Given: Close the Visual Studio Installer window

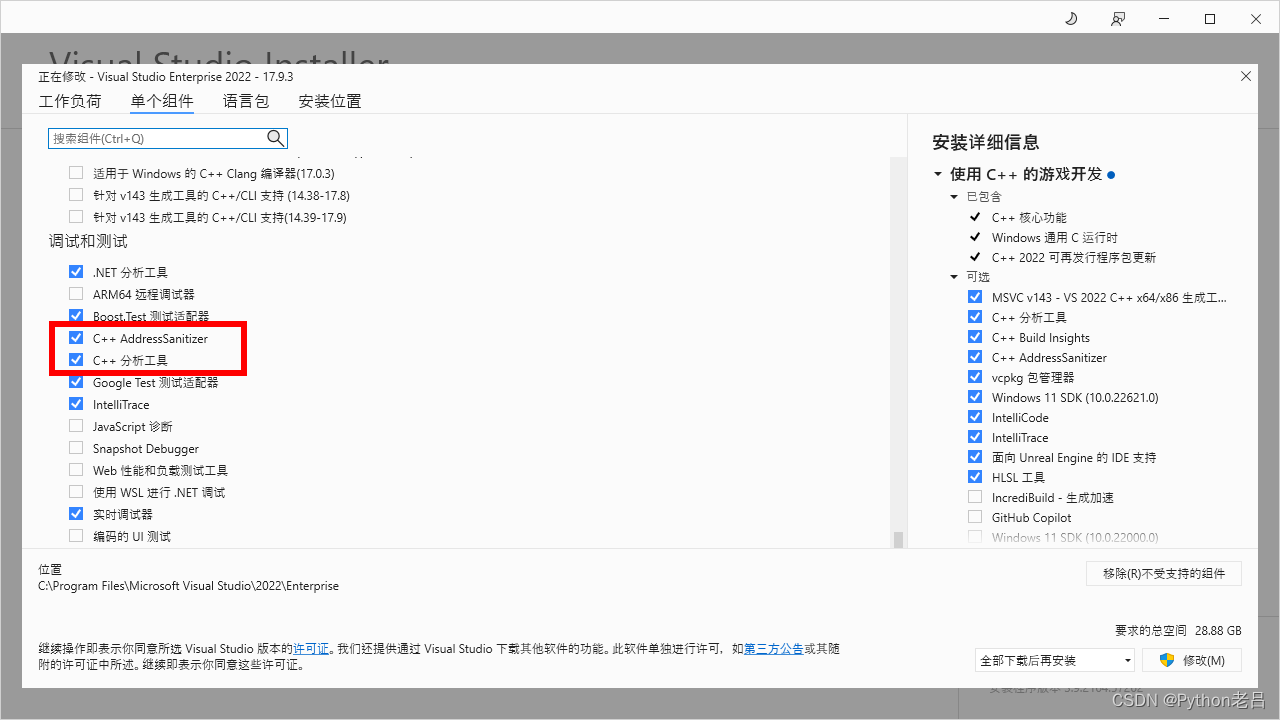Looking at the screenshot, I should click(x=1256, y=19).
